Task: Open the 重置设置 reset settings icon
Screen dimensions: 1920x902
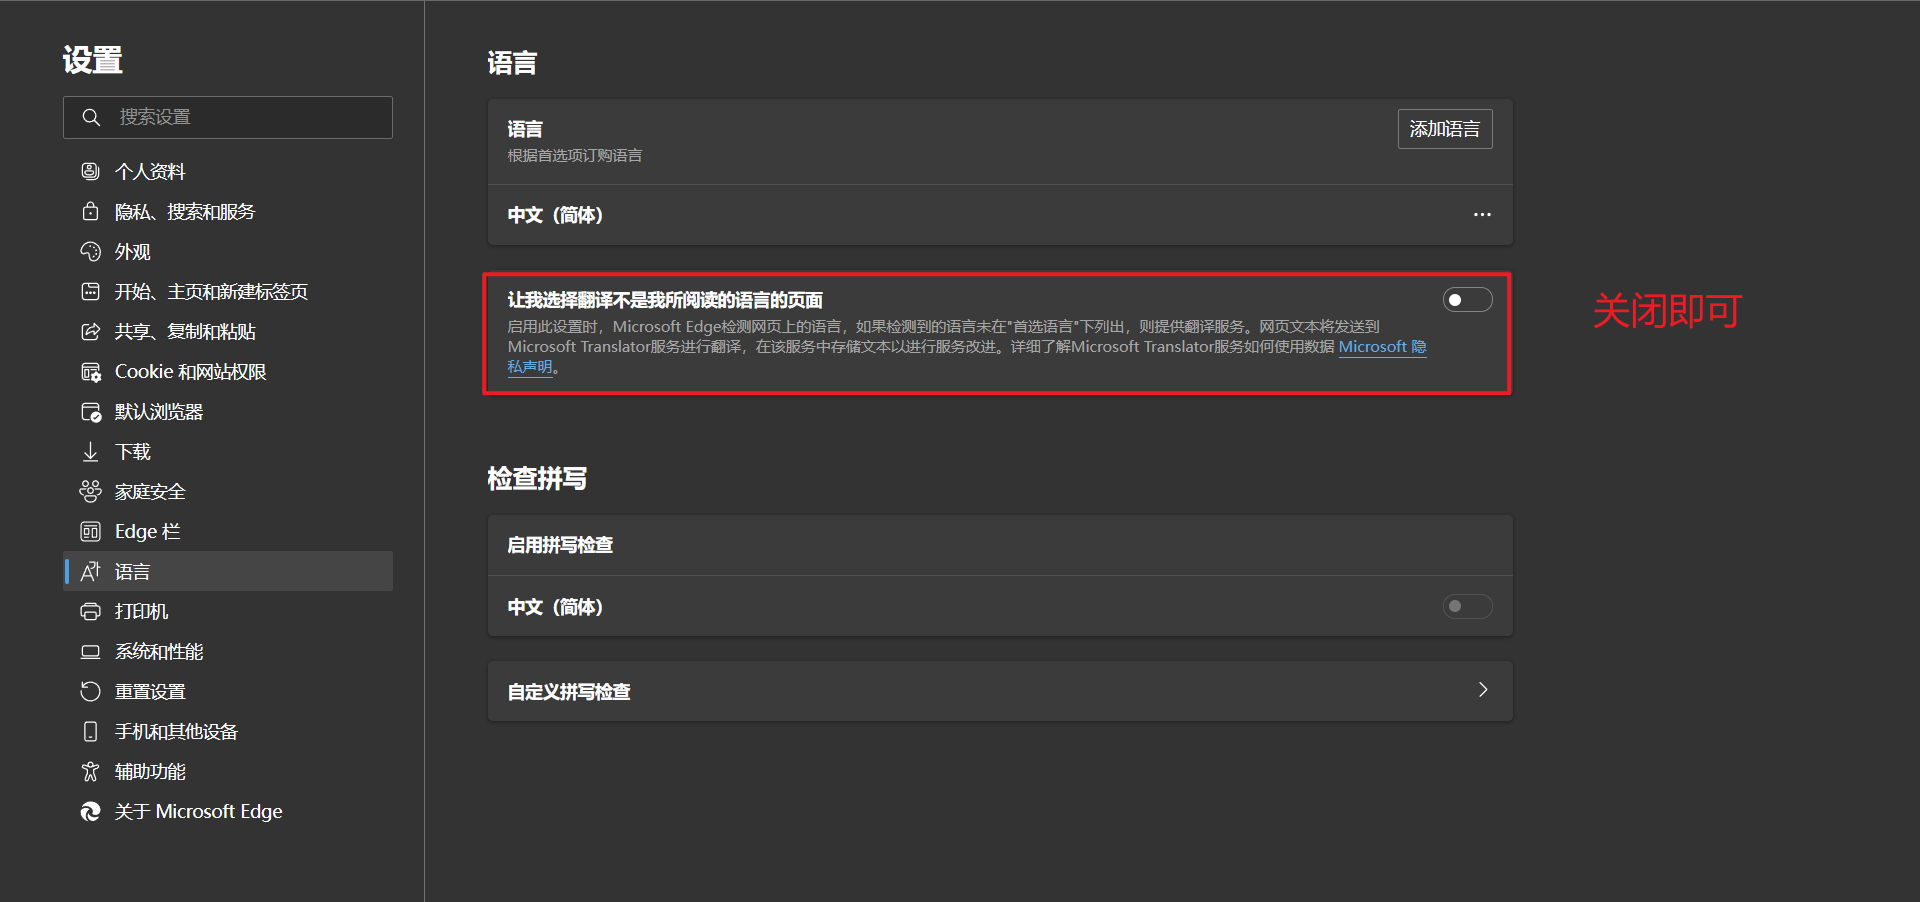Action: pyautogui.click(x=91, y=691)
